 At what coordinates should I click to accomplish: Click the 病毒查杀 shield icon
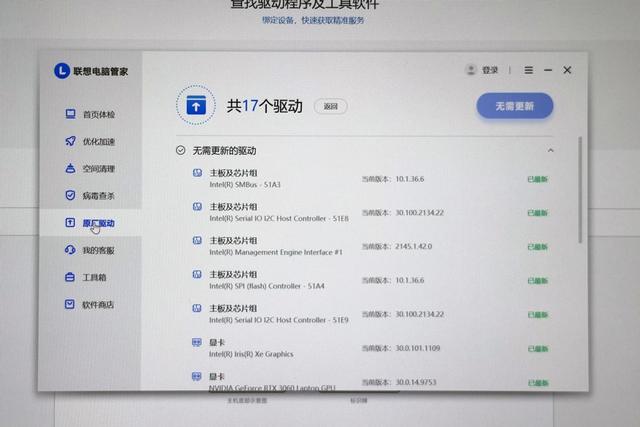point(70,195)
